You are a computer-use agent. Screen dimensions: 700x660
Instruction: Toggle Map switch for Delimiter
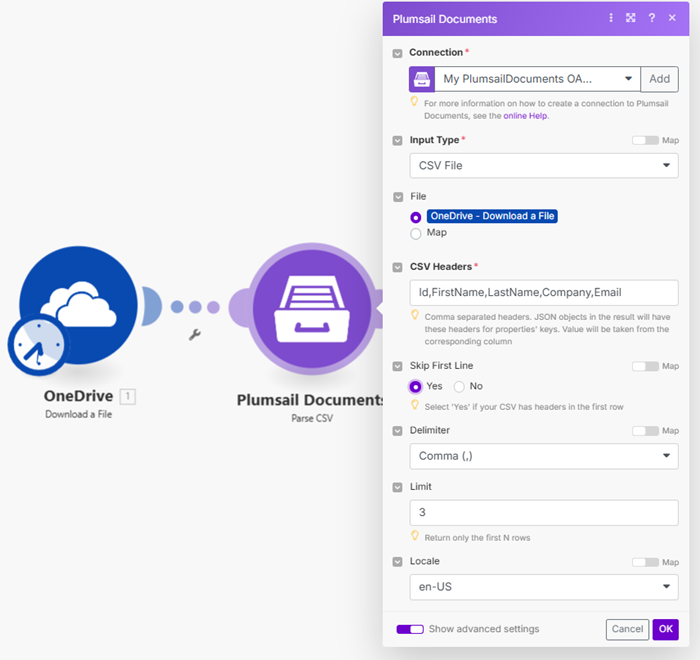click(645, 431)
